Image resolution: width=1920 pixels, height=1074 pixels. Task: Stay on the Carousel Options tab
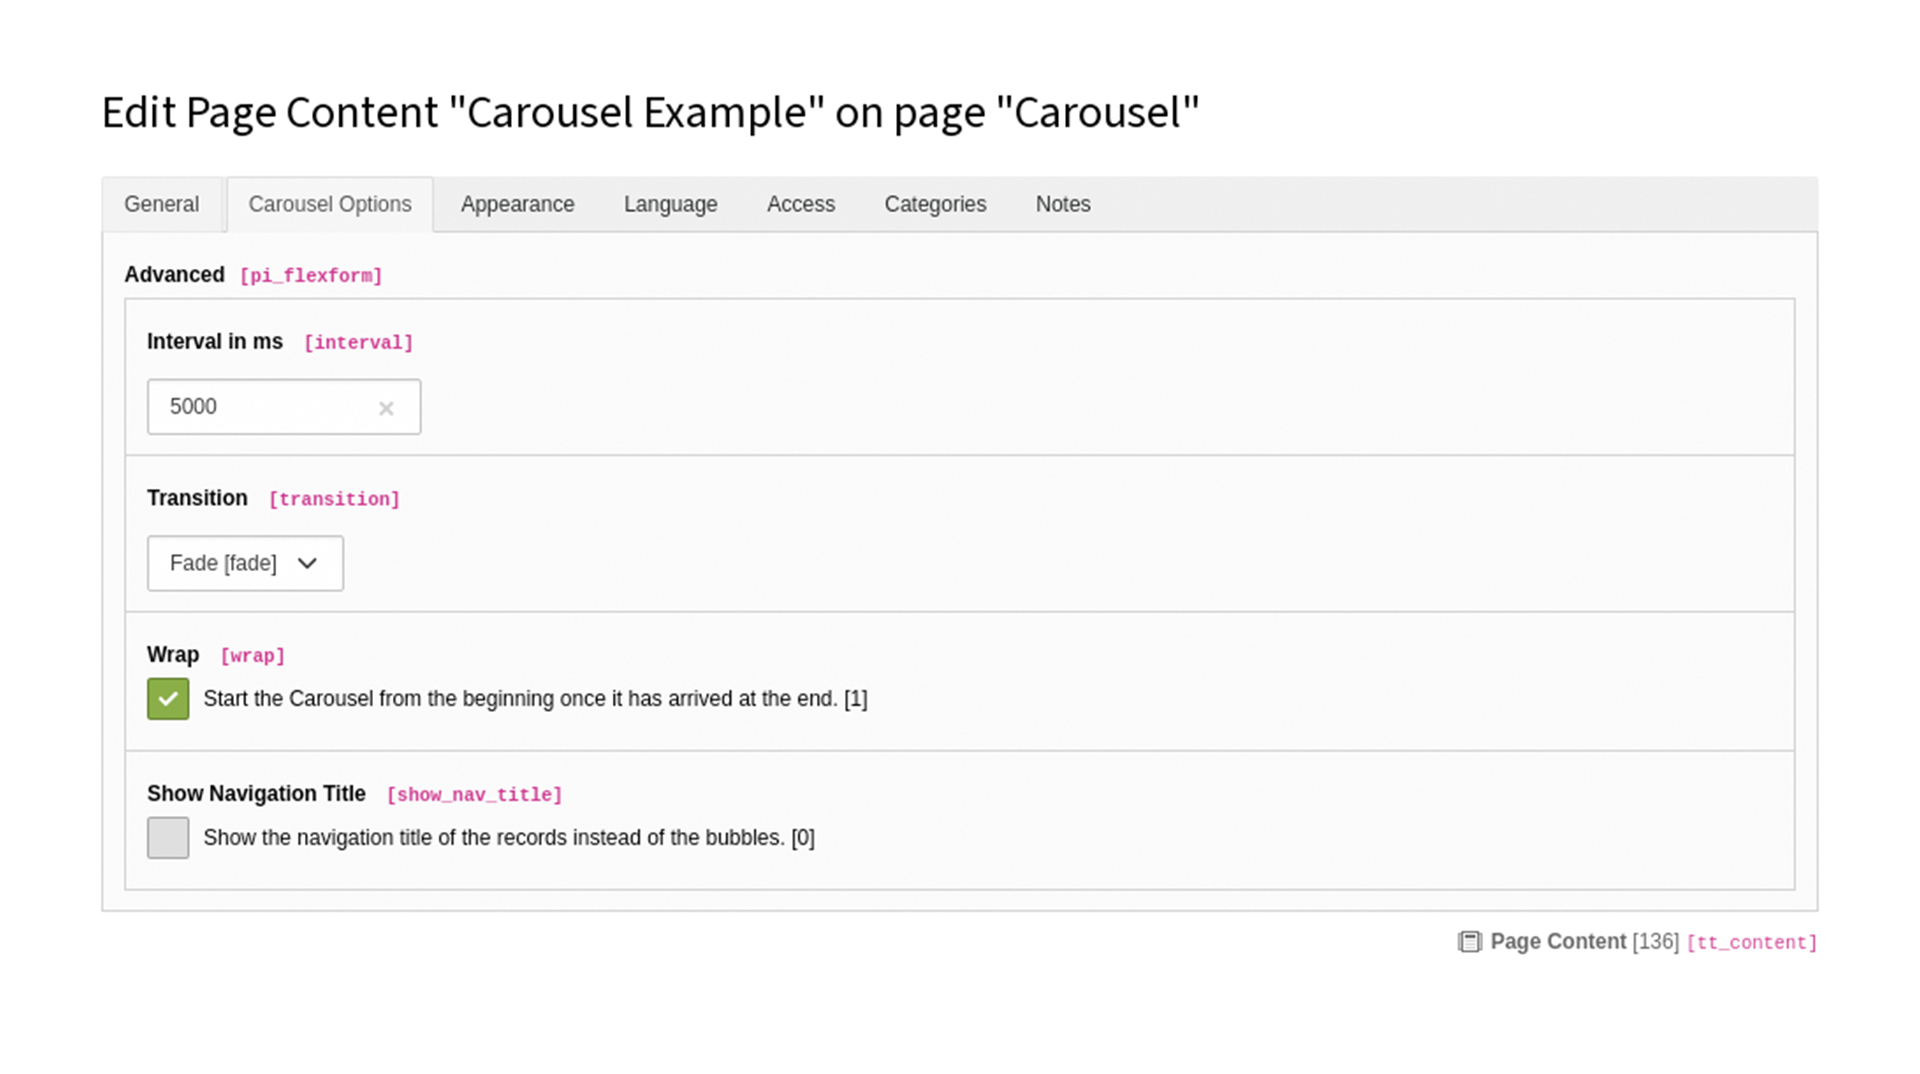(329, 204)
